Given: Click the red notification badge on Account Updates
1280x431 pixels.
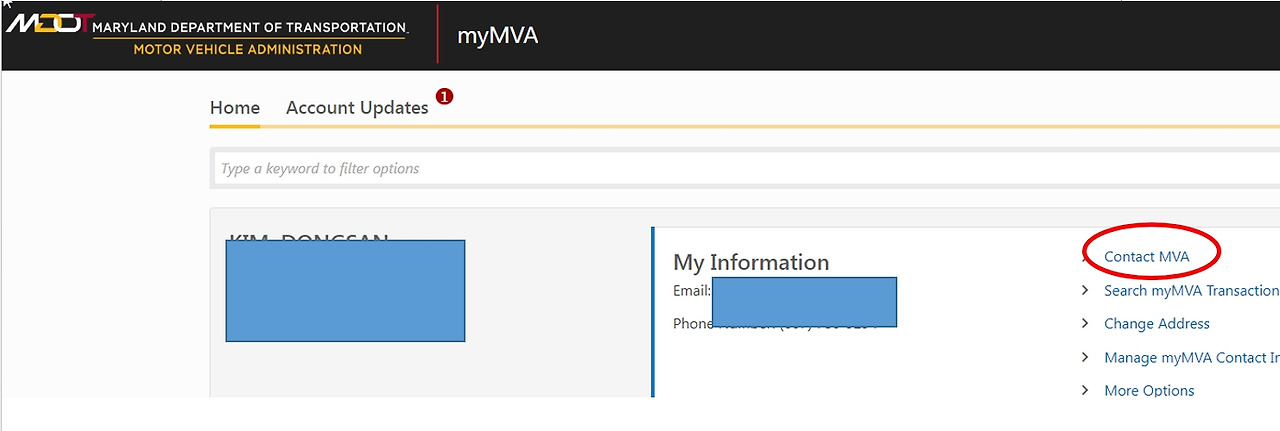Looking at the screenshot, I should tap(445, 96).
